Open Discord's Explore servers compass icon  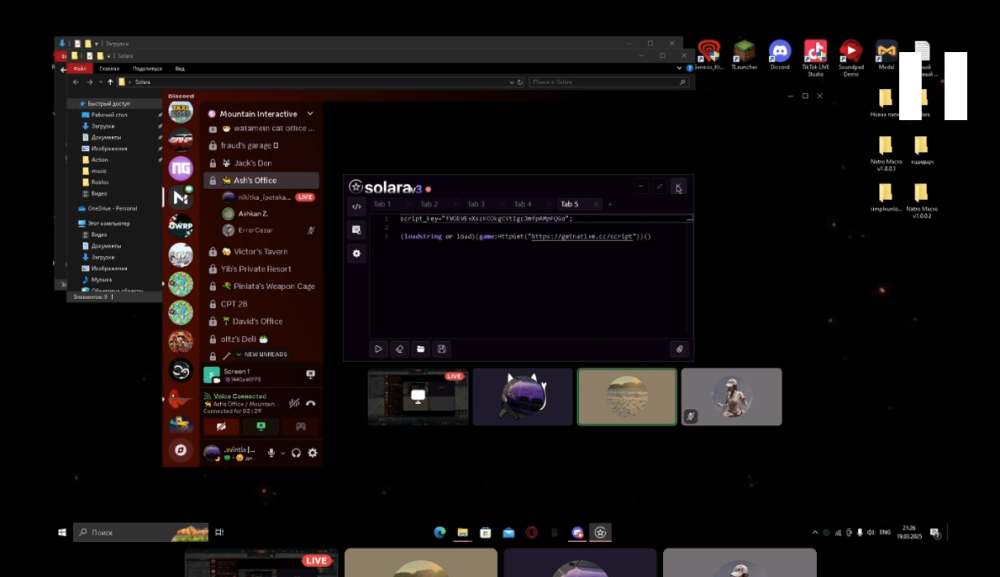click(x=180, y=450)
